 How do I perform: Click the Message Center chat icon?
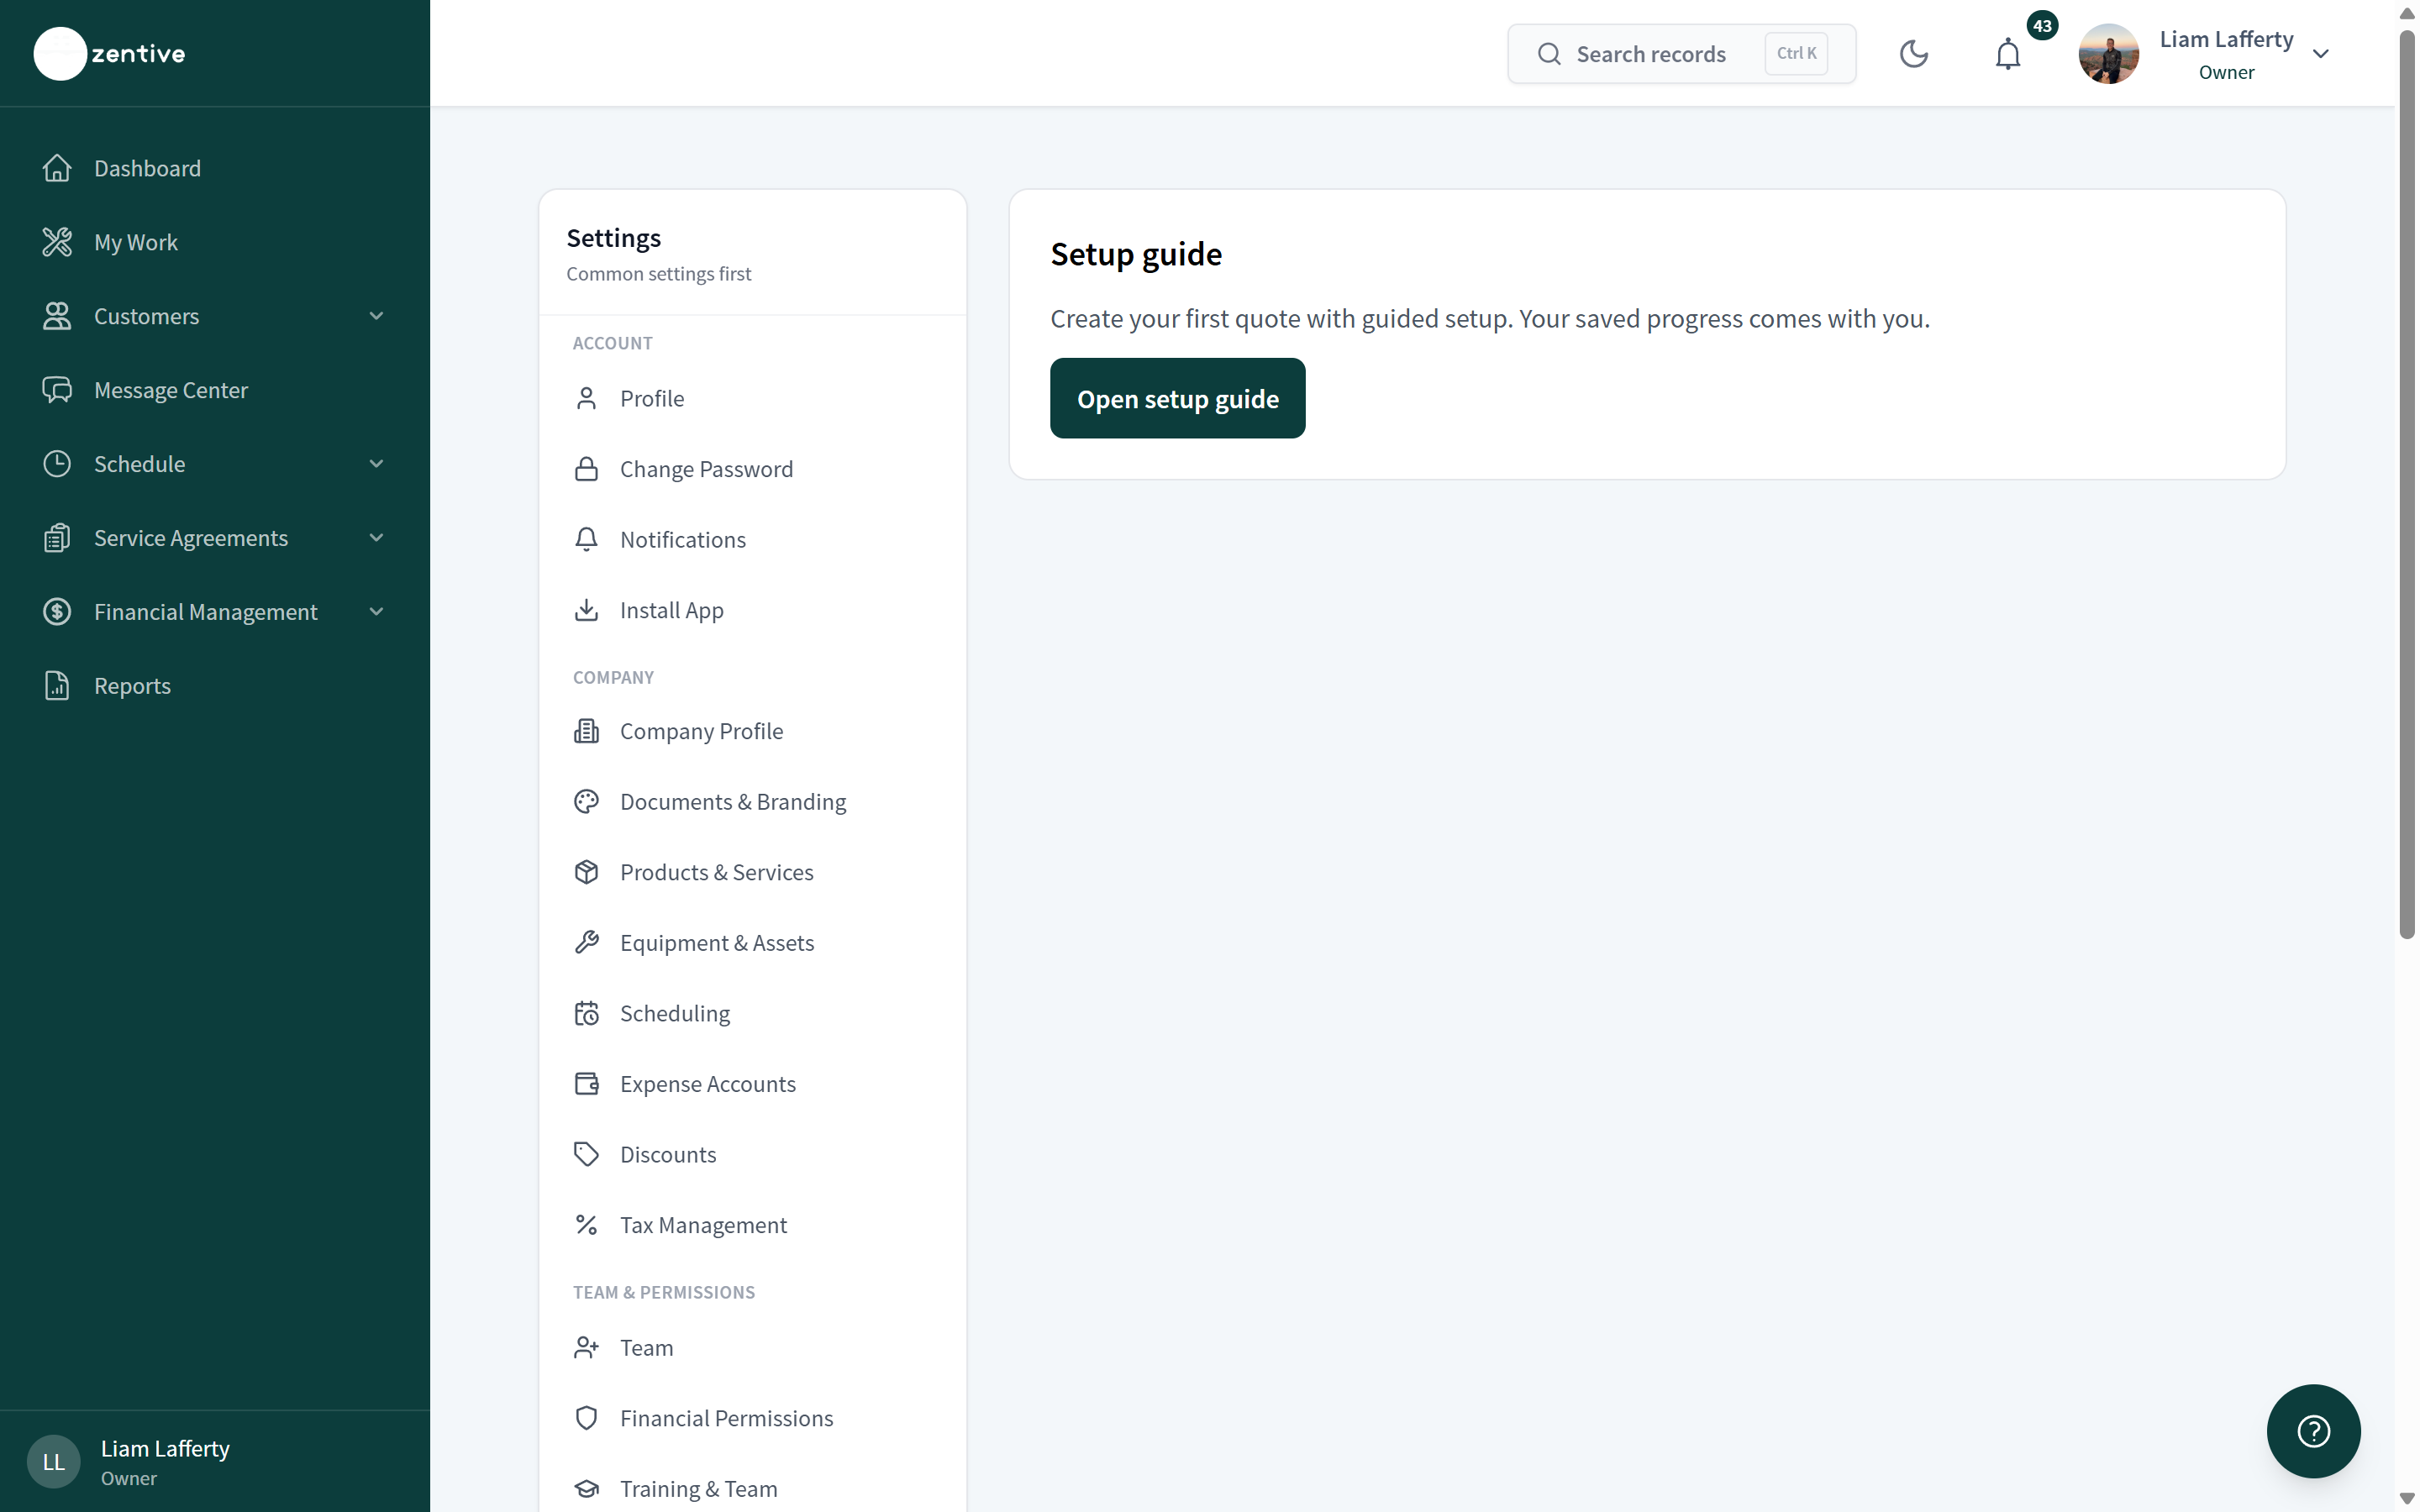[x=57, y=390]
